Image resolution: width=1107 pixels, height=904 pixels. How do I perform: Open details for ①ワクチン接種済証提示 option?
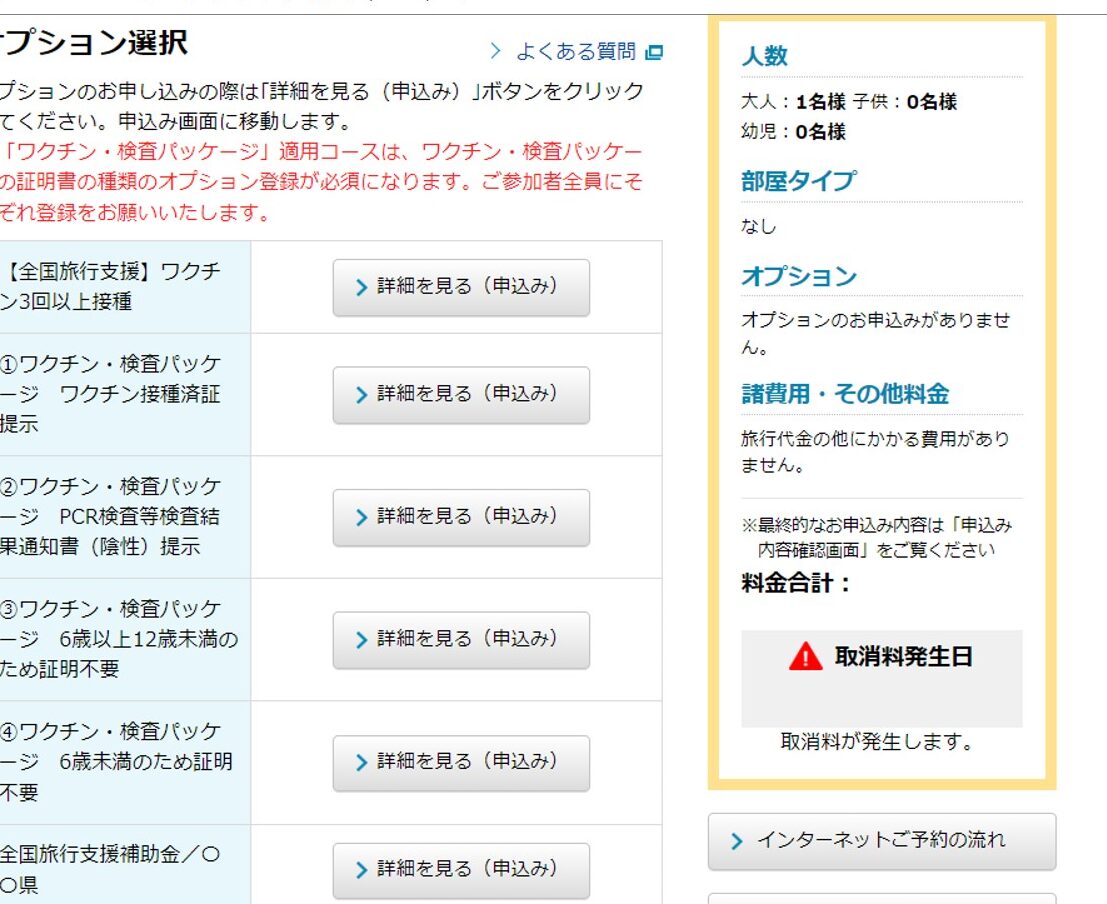click(461, 395)
